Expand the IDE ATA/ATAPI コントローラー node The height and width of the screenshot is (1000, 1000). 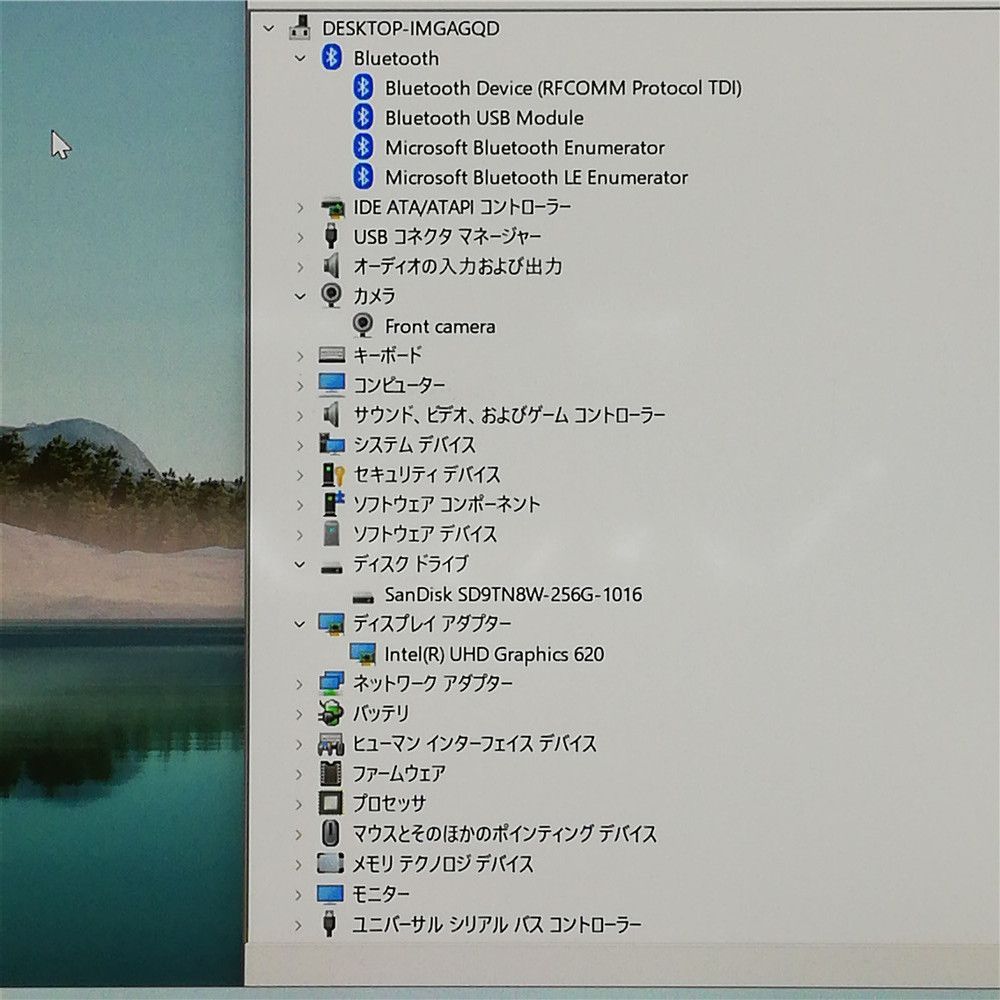[x=300, y=207]
